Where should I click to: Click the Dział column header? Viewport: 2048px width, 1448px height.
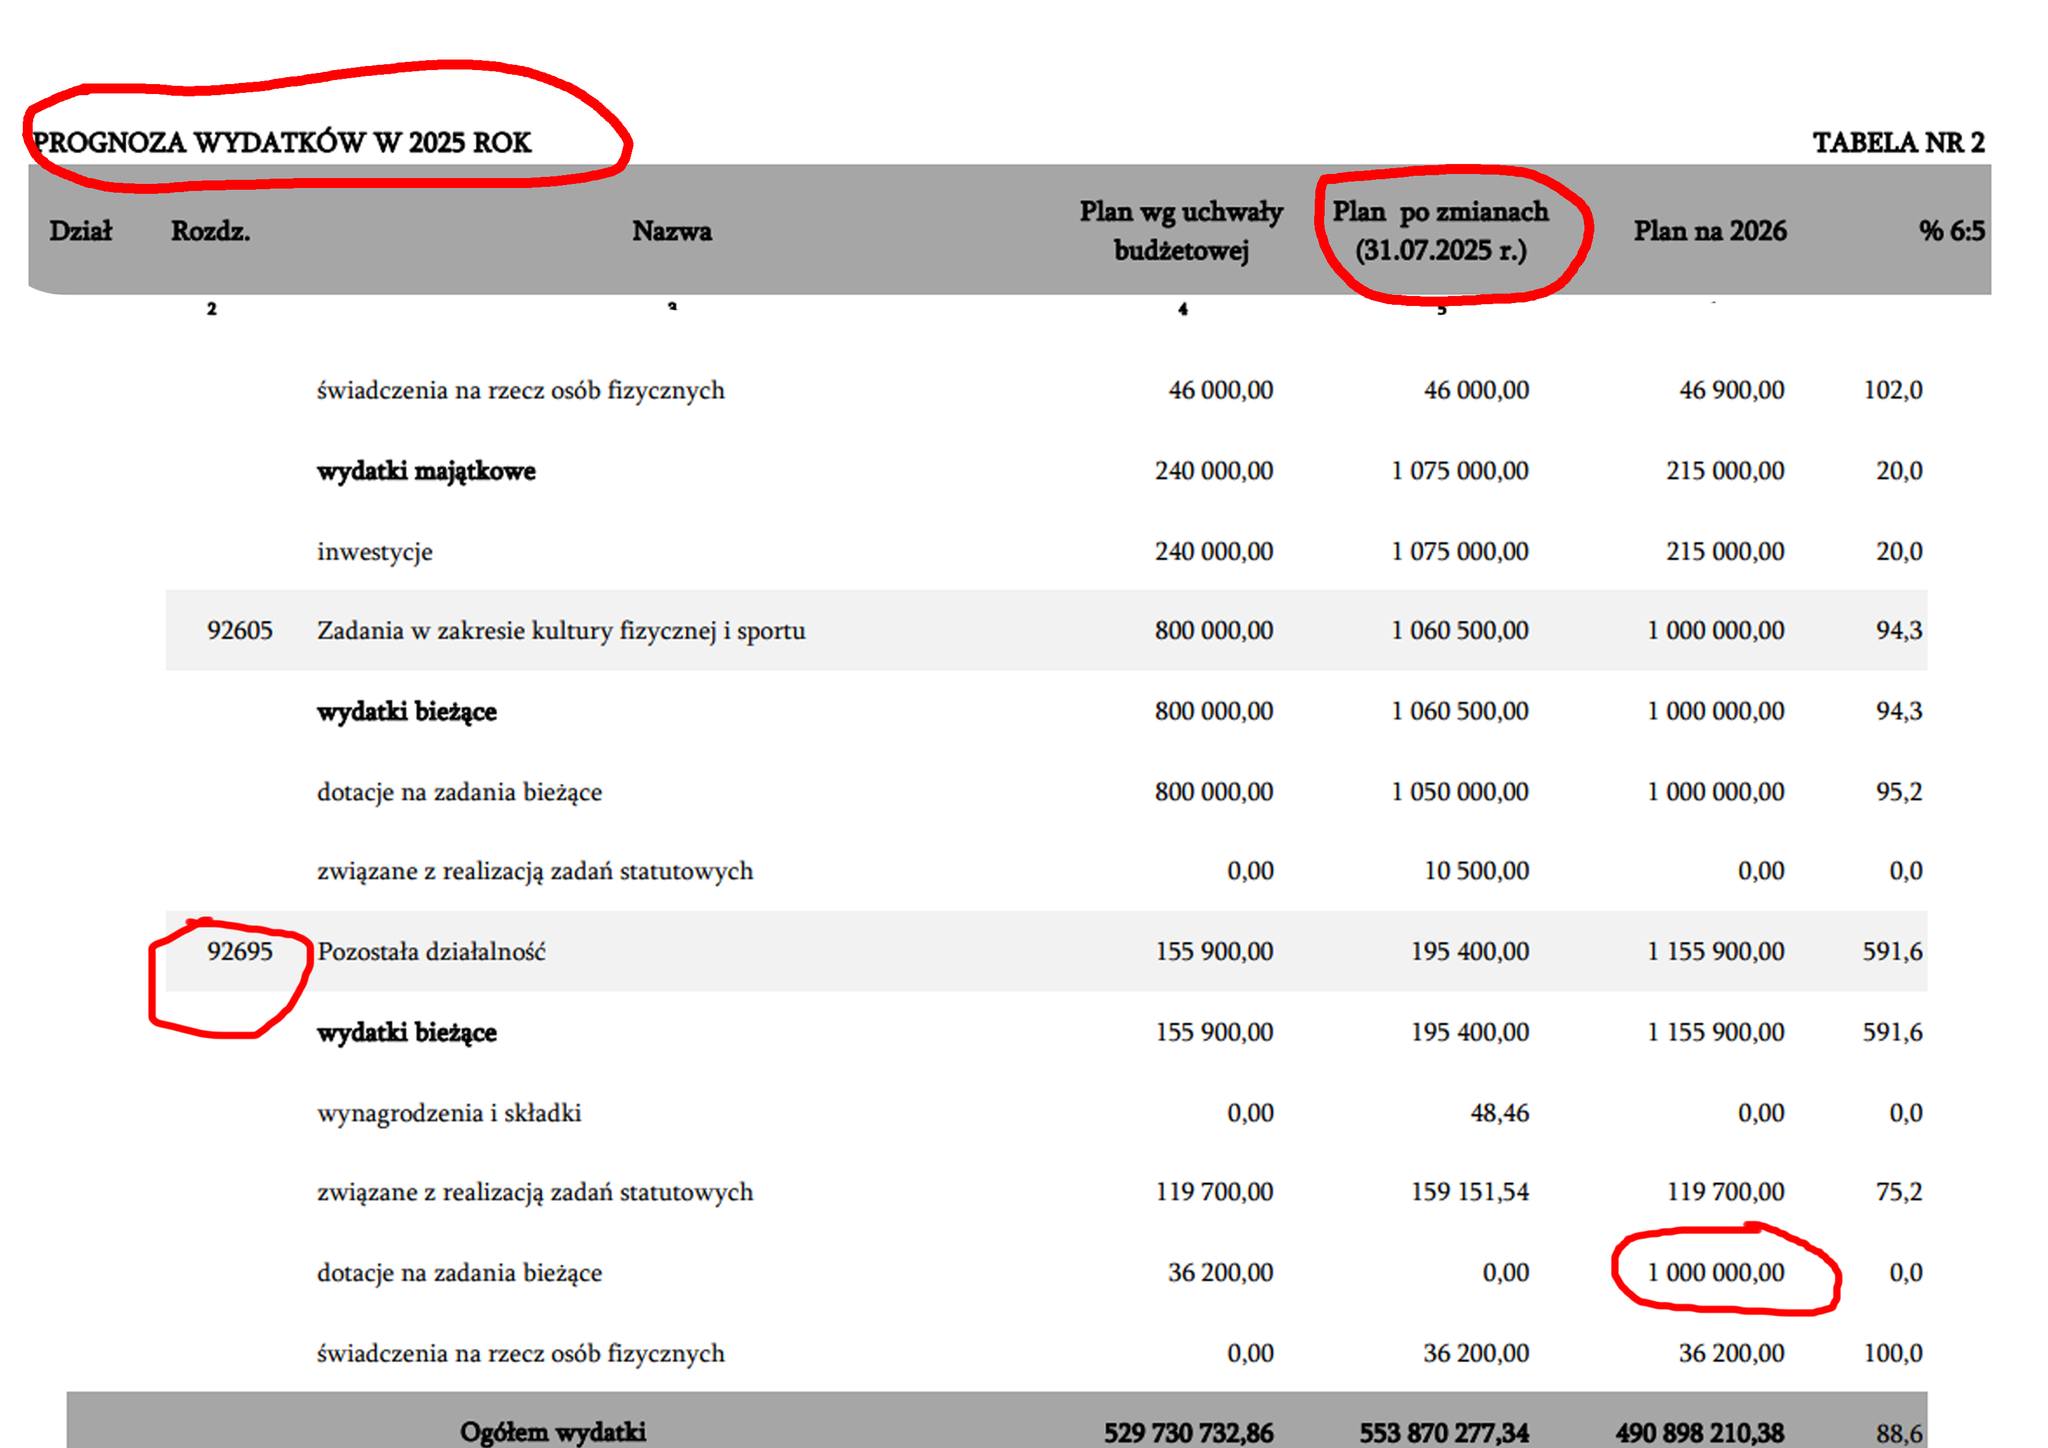coord(80,231)
